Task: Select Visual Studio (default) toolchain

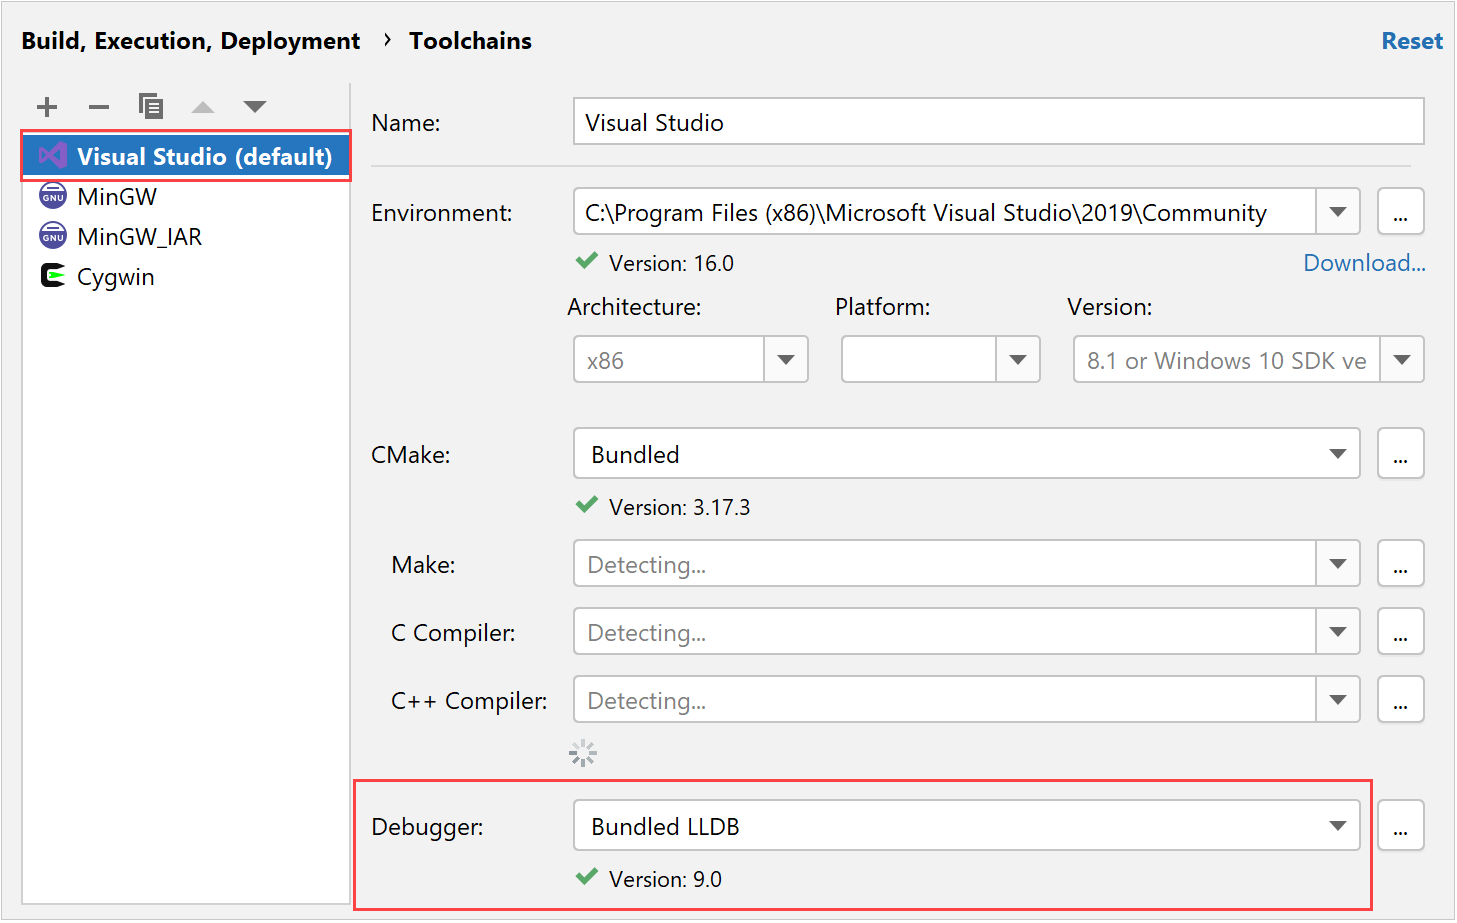Action: [x=186, y=156]
